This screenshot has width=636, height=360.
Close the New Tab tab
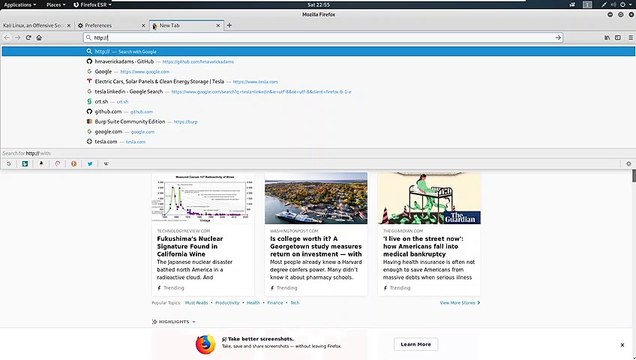pos(218,26)
